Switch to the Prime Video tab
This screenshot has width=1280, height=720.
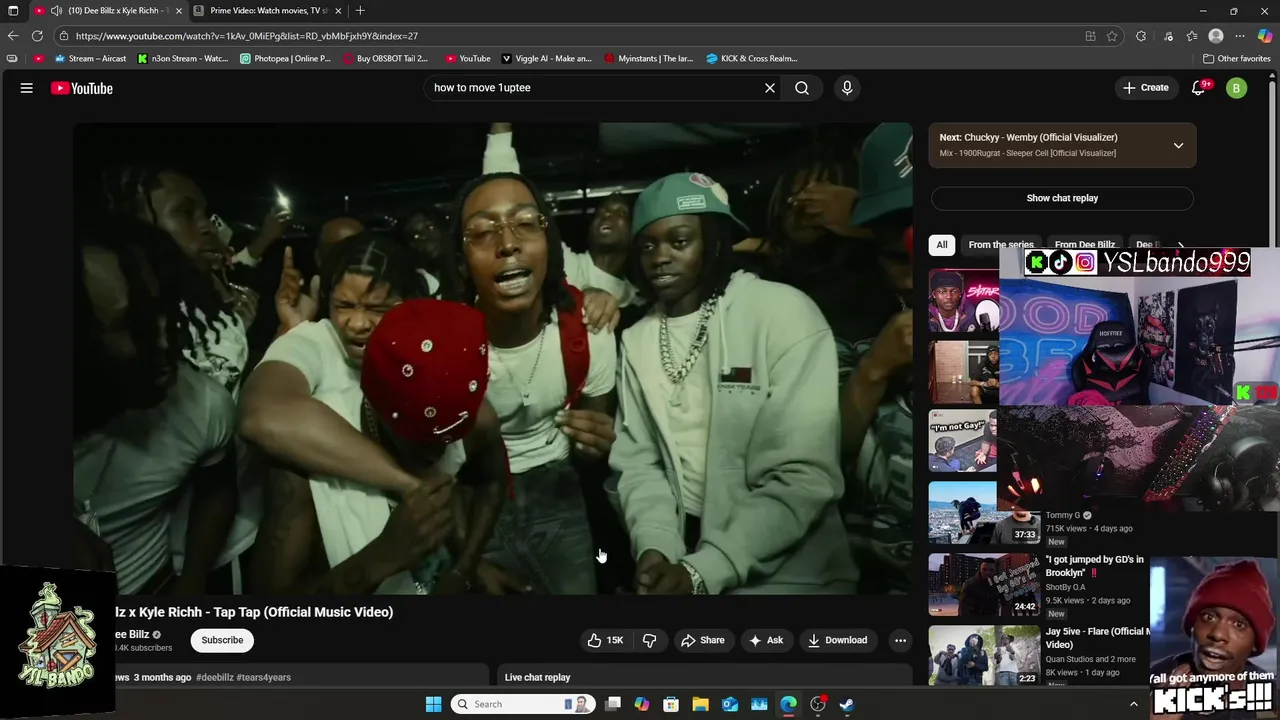coord(268,11)
